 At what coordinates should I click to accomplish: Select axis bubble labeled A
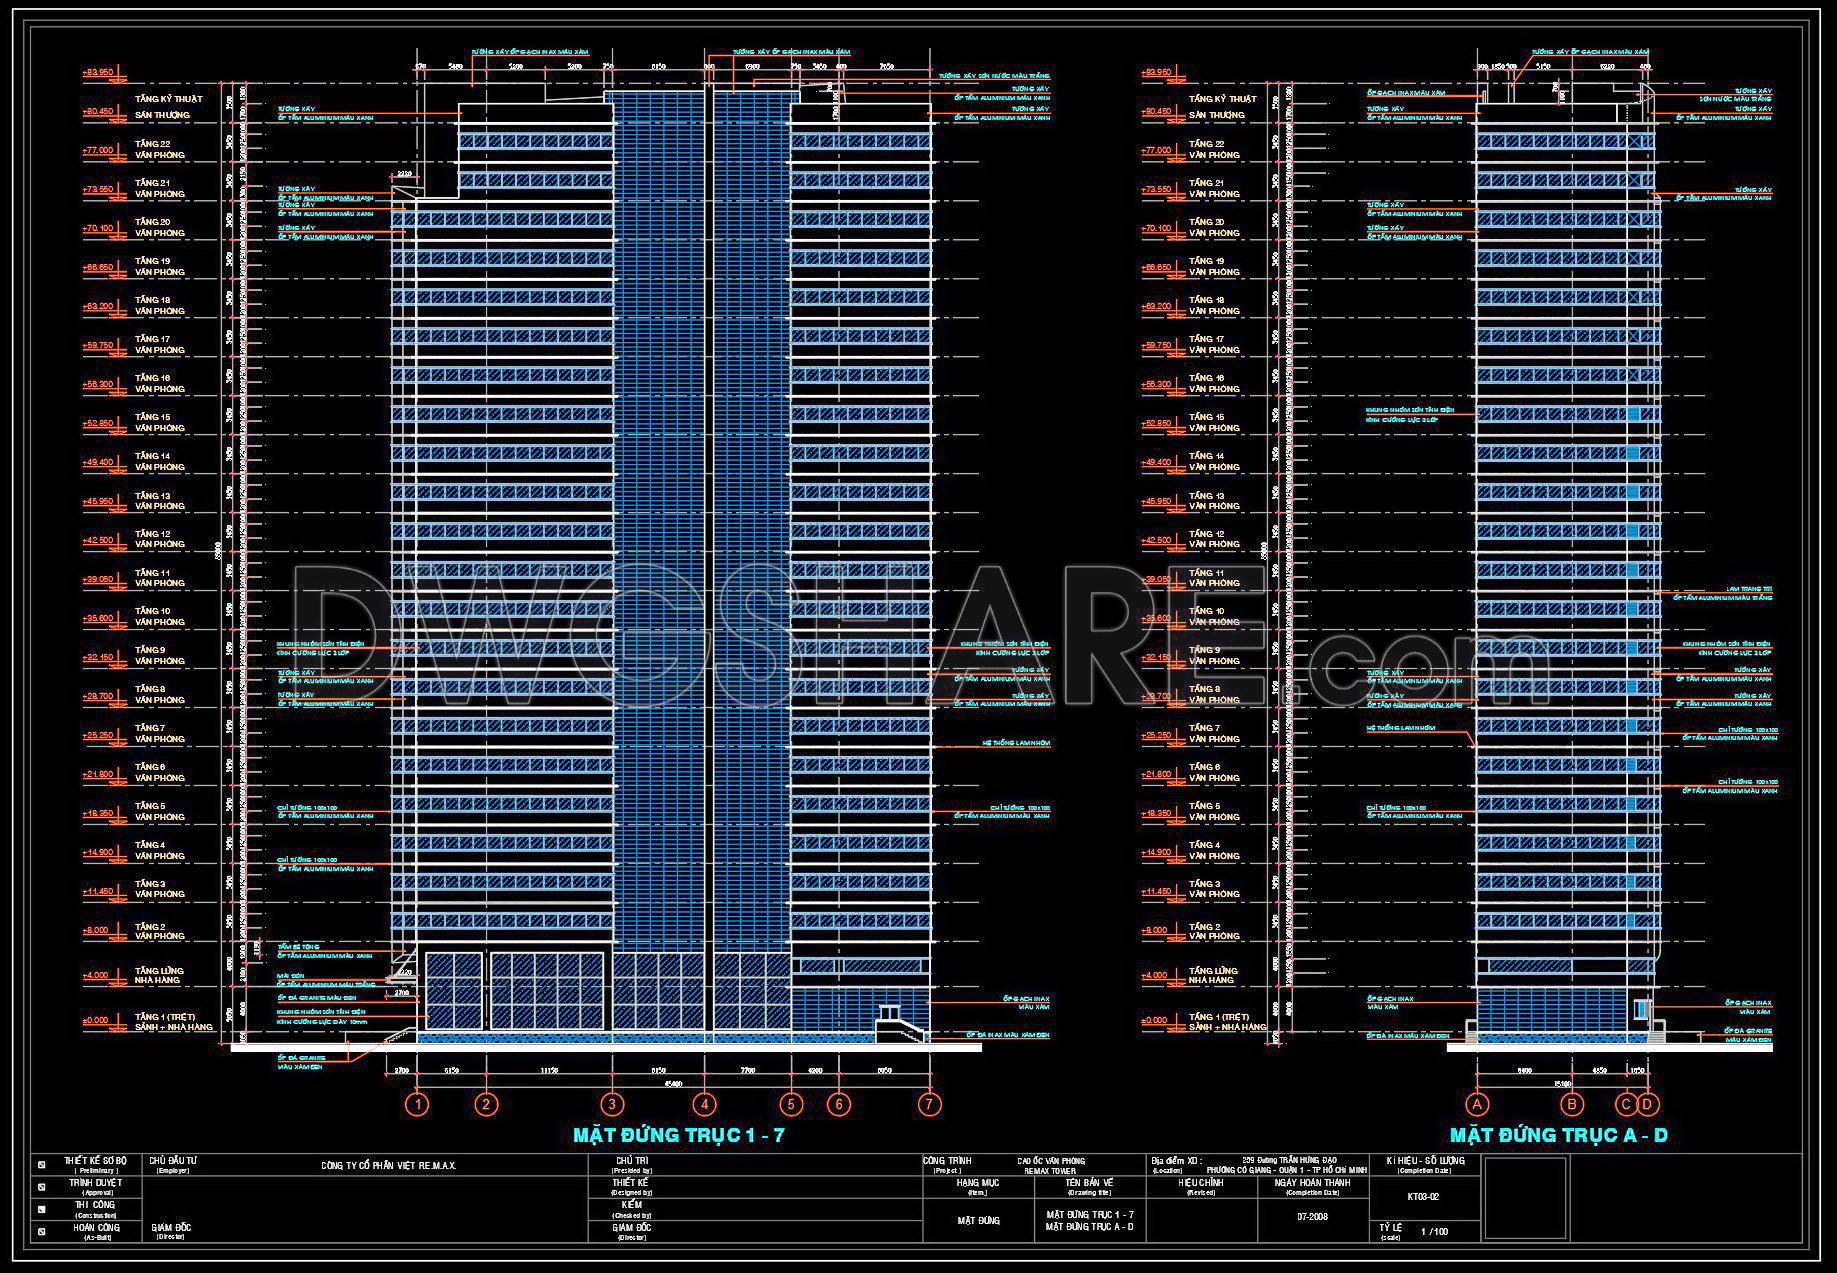click(x=1477, y=1104)
